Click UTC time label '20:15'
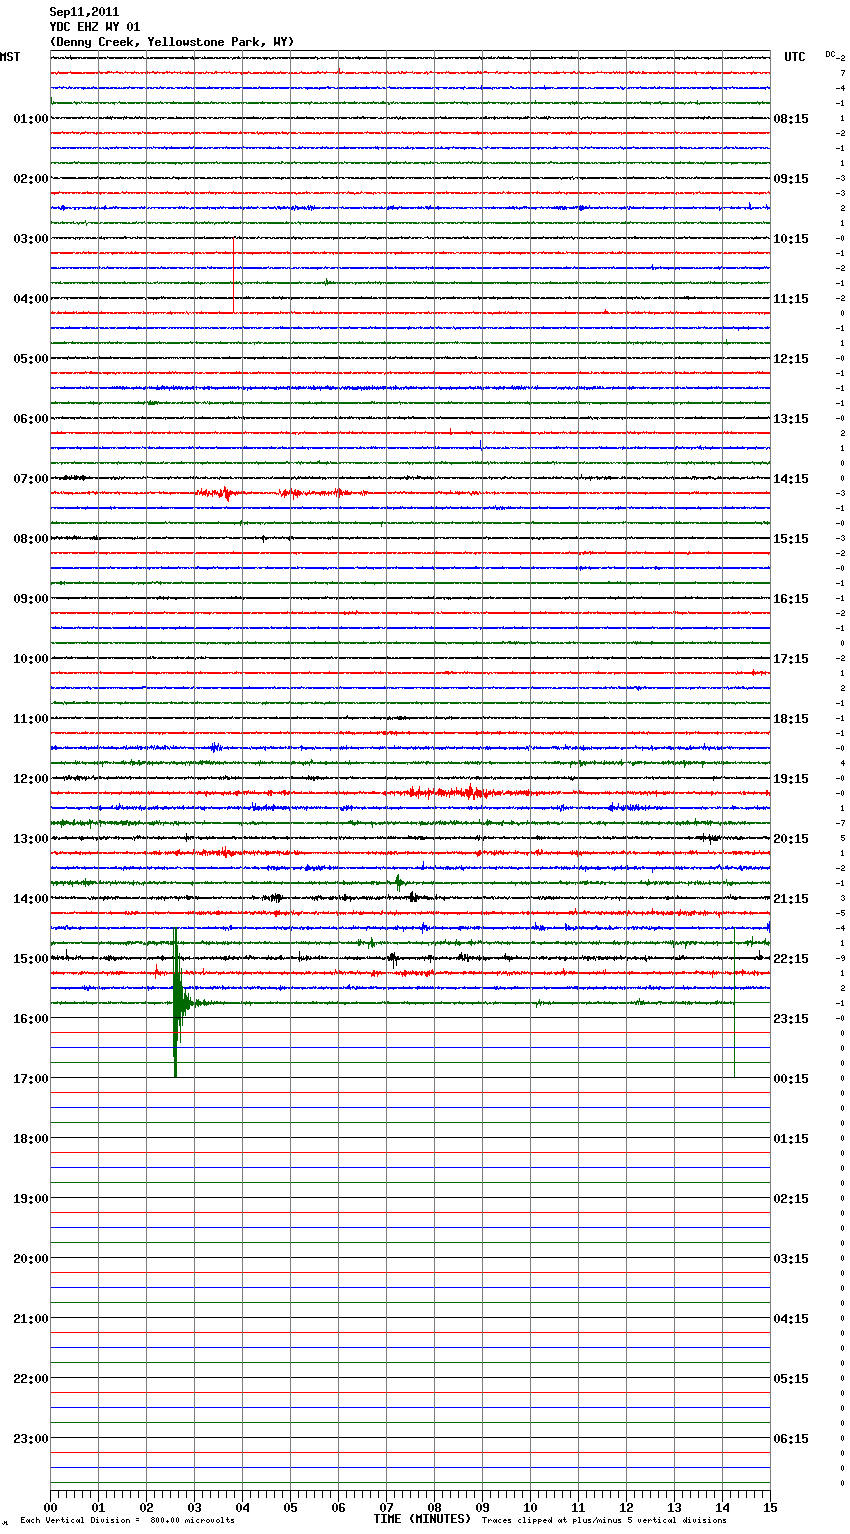Viewport: 850px width, 1534px height. click(791, 839)
